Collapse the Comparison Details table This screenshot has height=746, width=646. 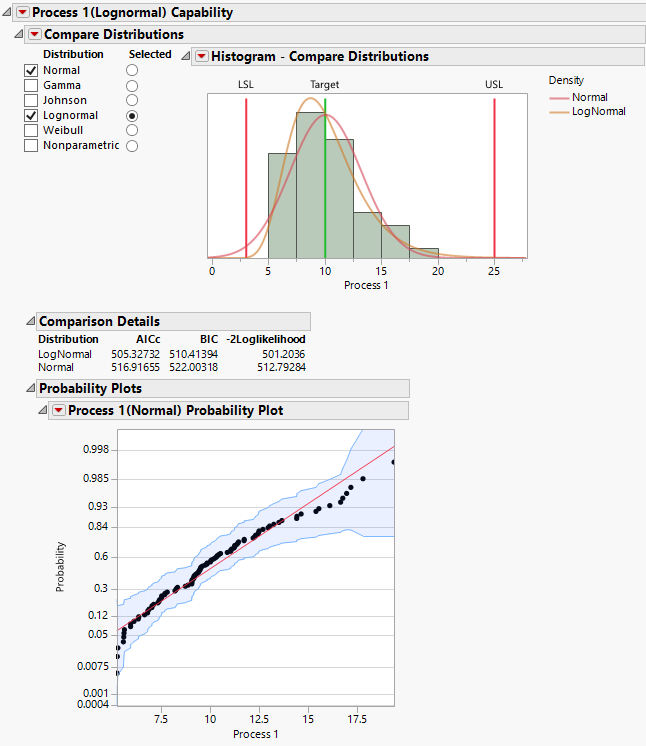(x=30, y=321)
